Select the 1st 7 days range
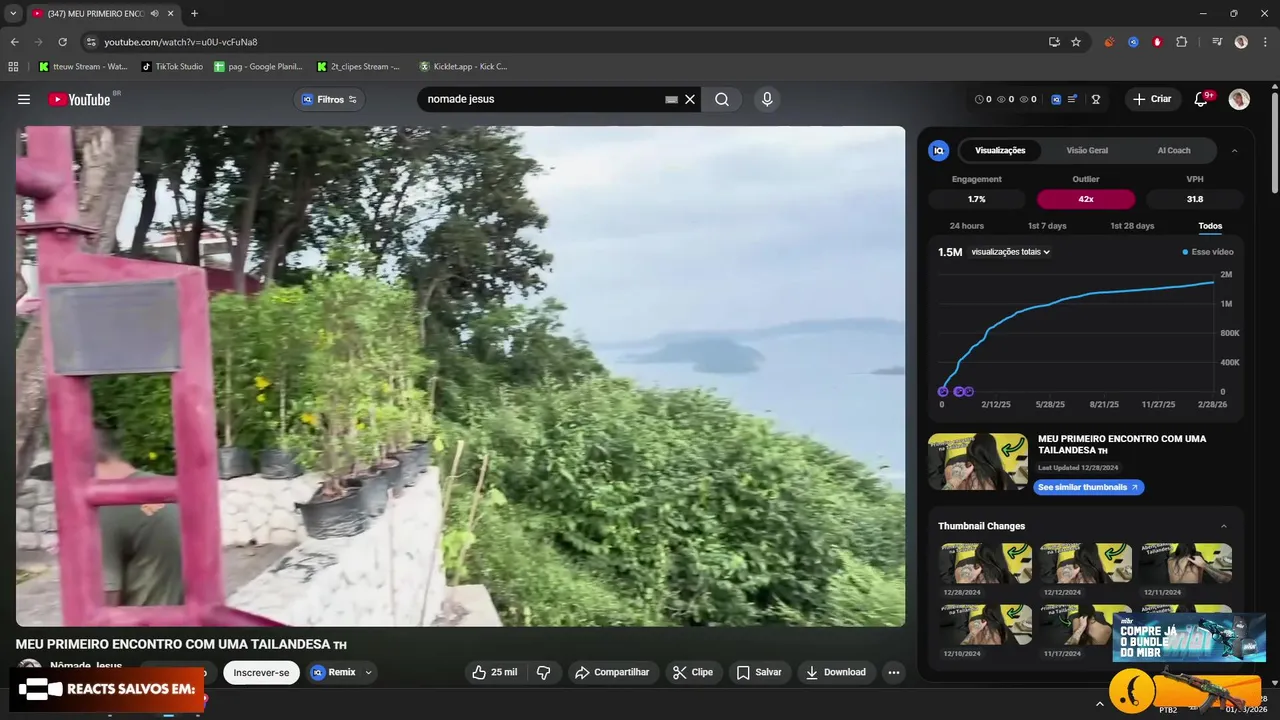Viewport: 1280px width, 720px height. pos(1047,226)
